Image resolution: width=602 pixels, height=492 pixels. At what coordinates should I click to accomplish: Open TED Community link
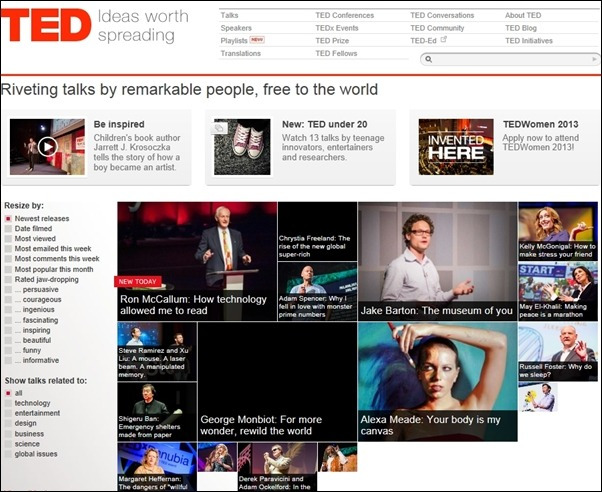[437, 28]
